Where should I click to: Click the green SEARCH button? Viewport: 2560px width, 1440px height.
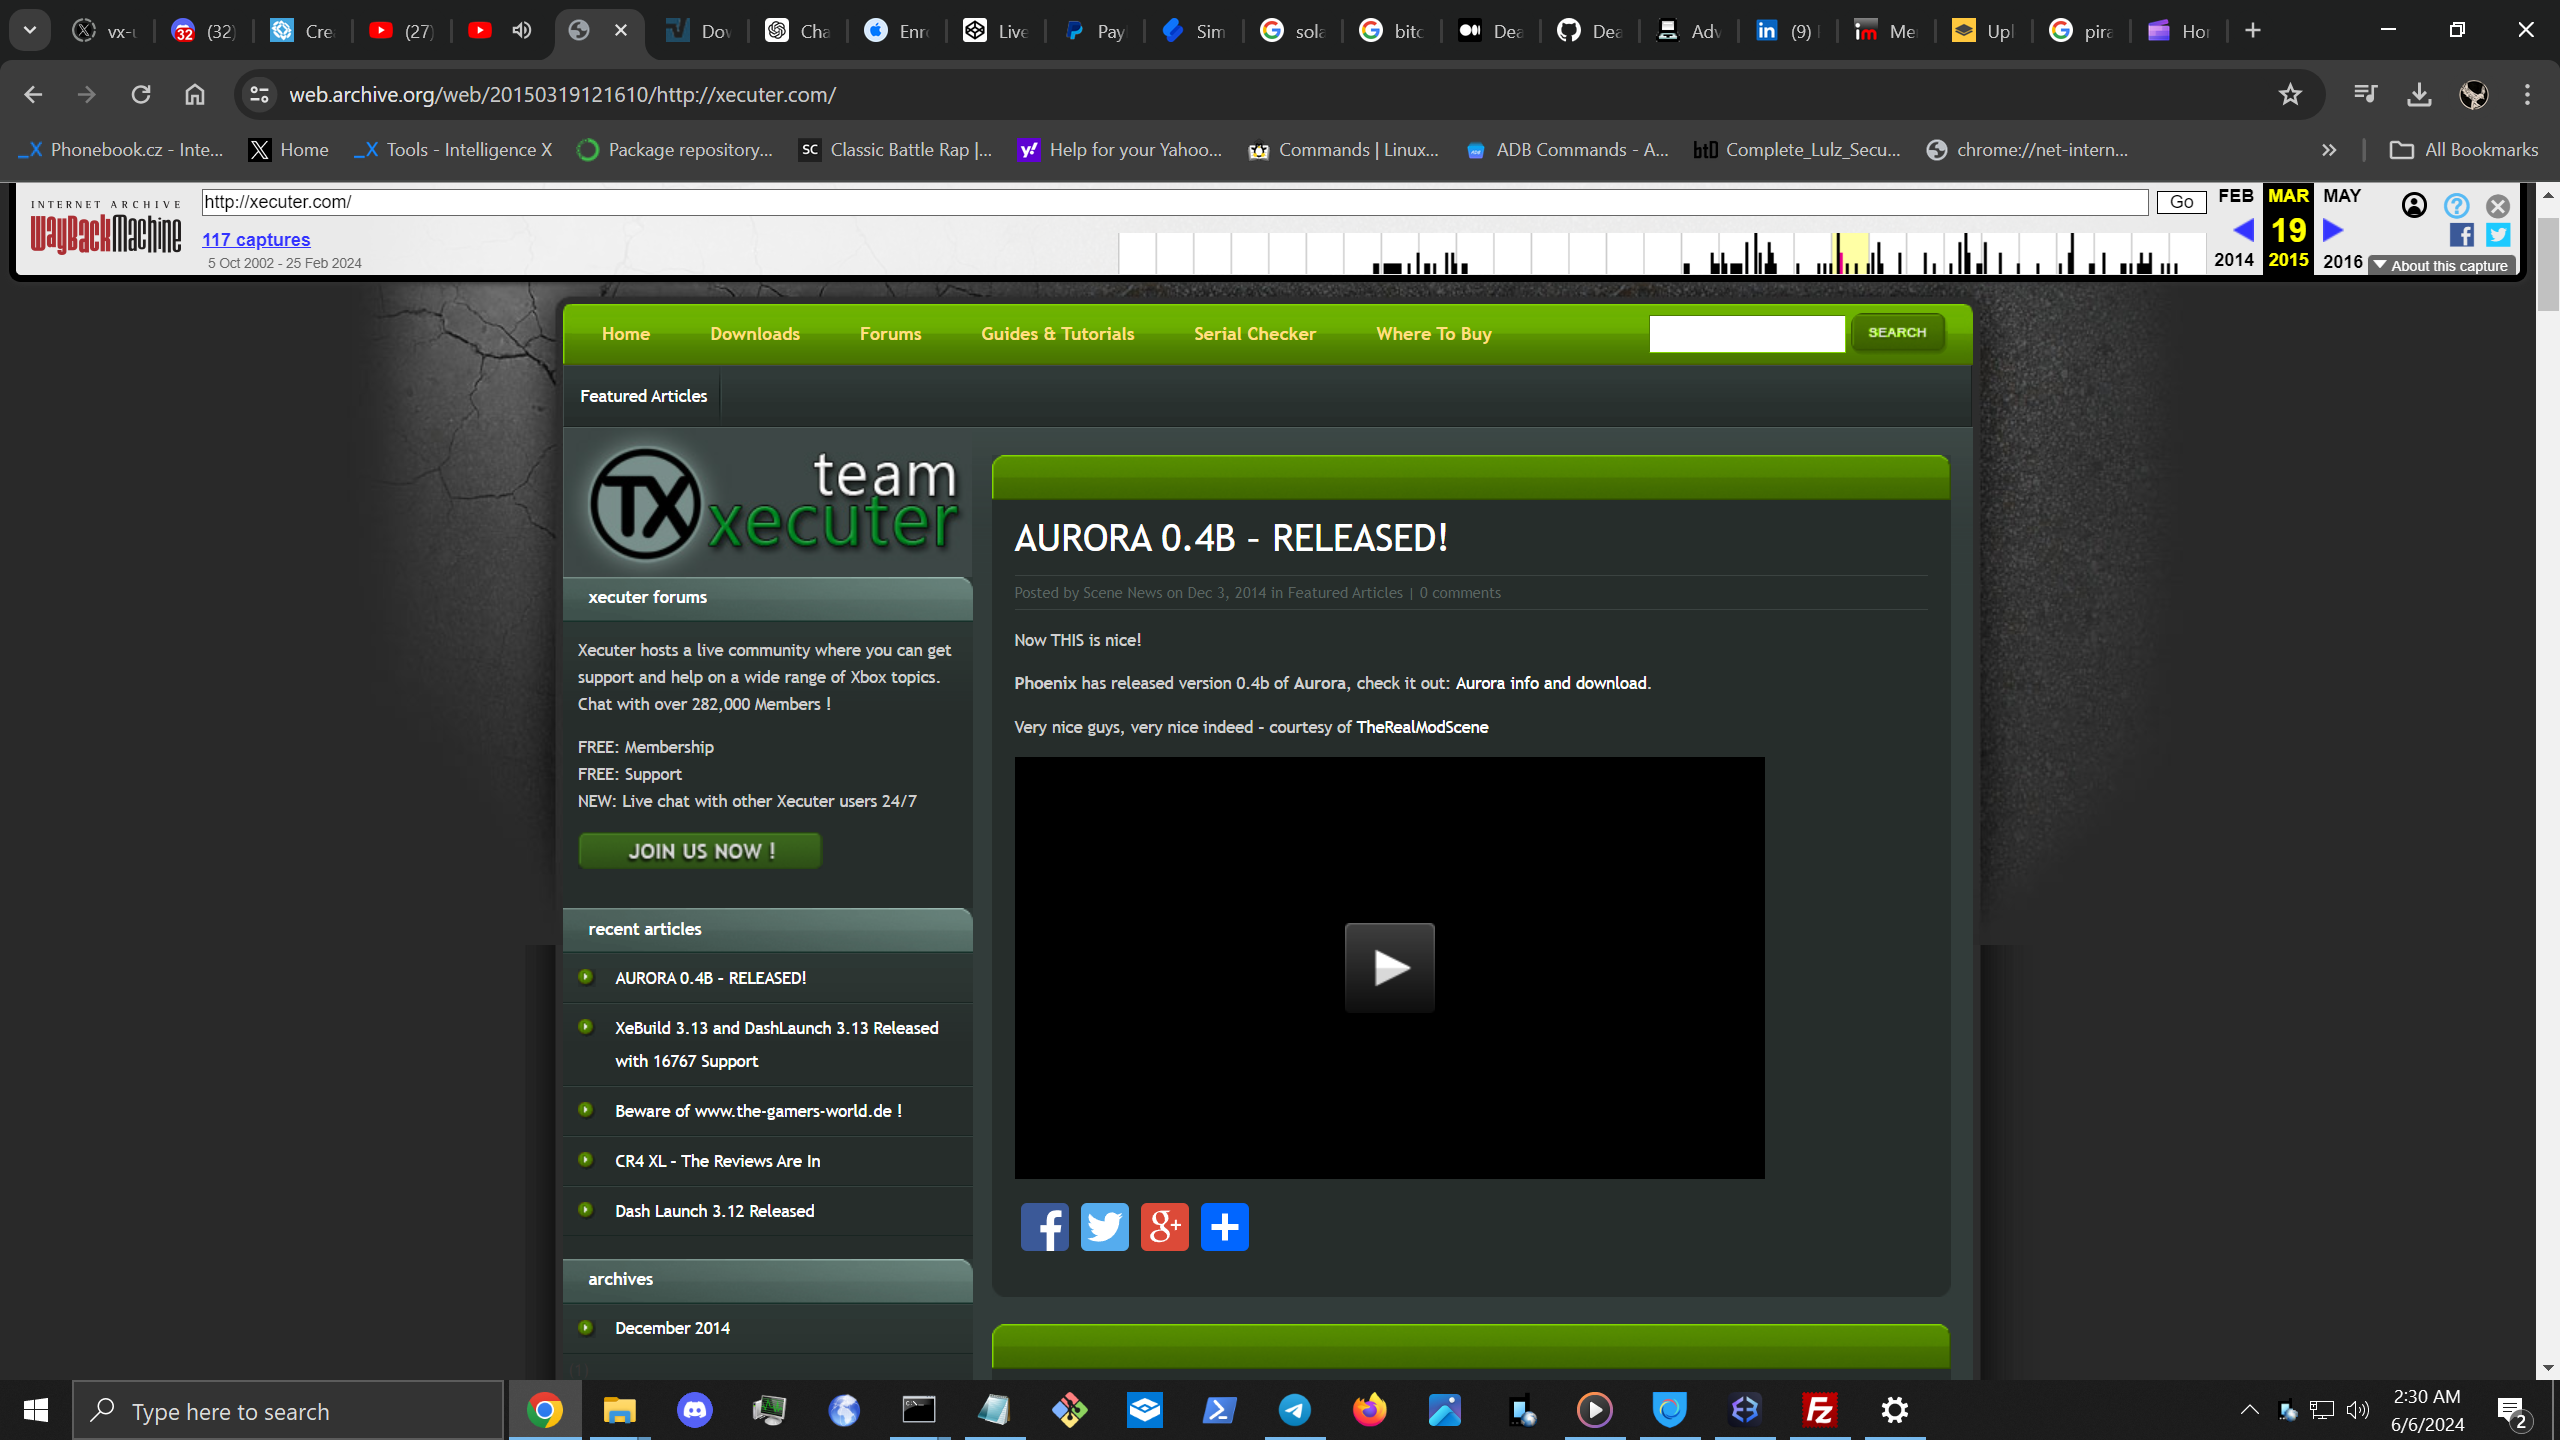1897,332
